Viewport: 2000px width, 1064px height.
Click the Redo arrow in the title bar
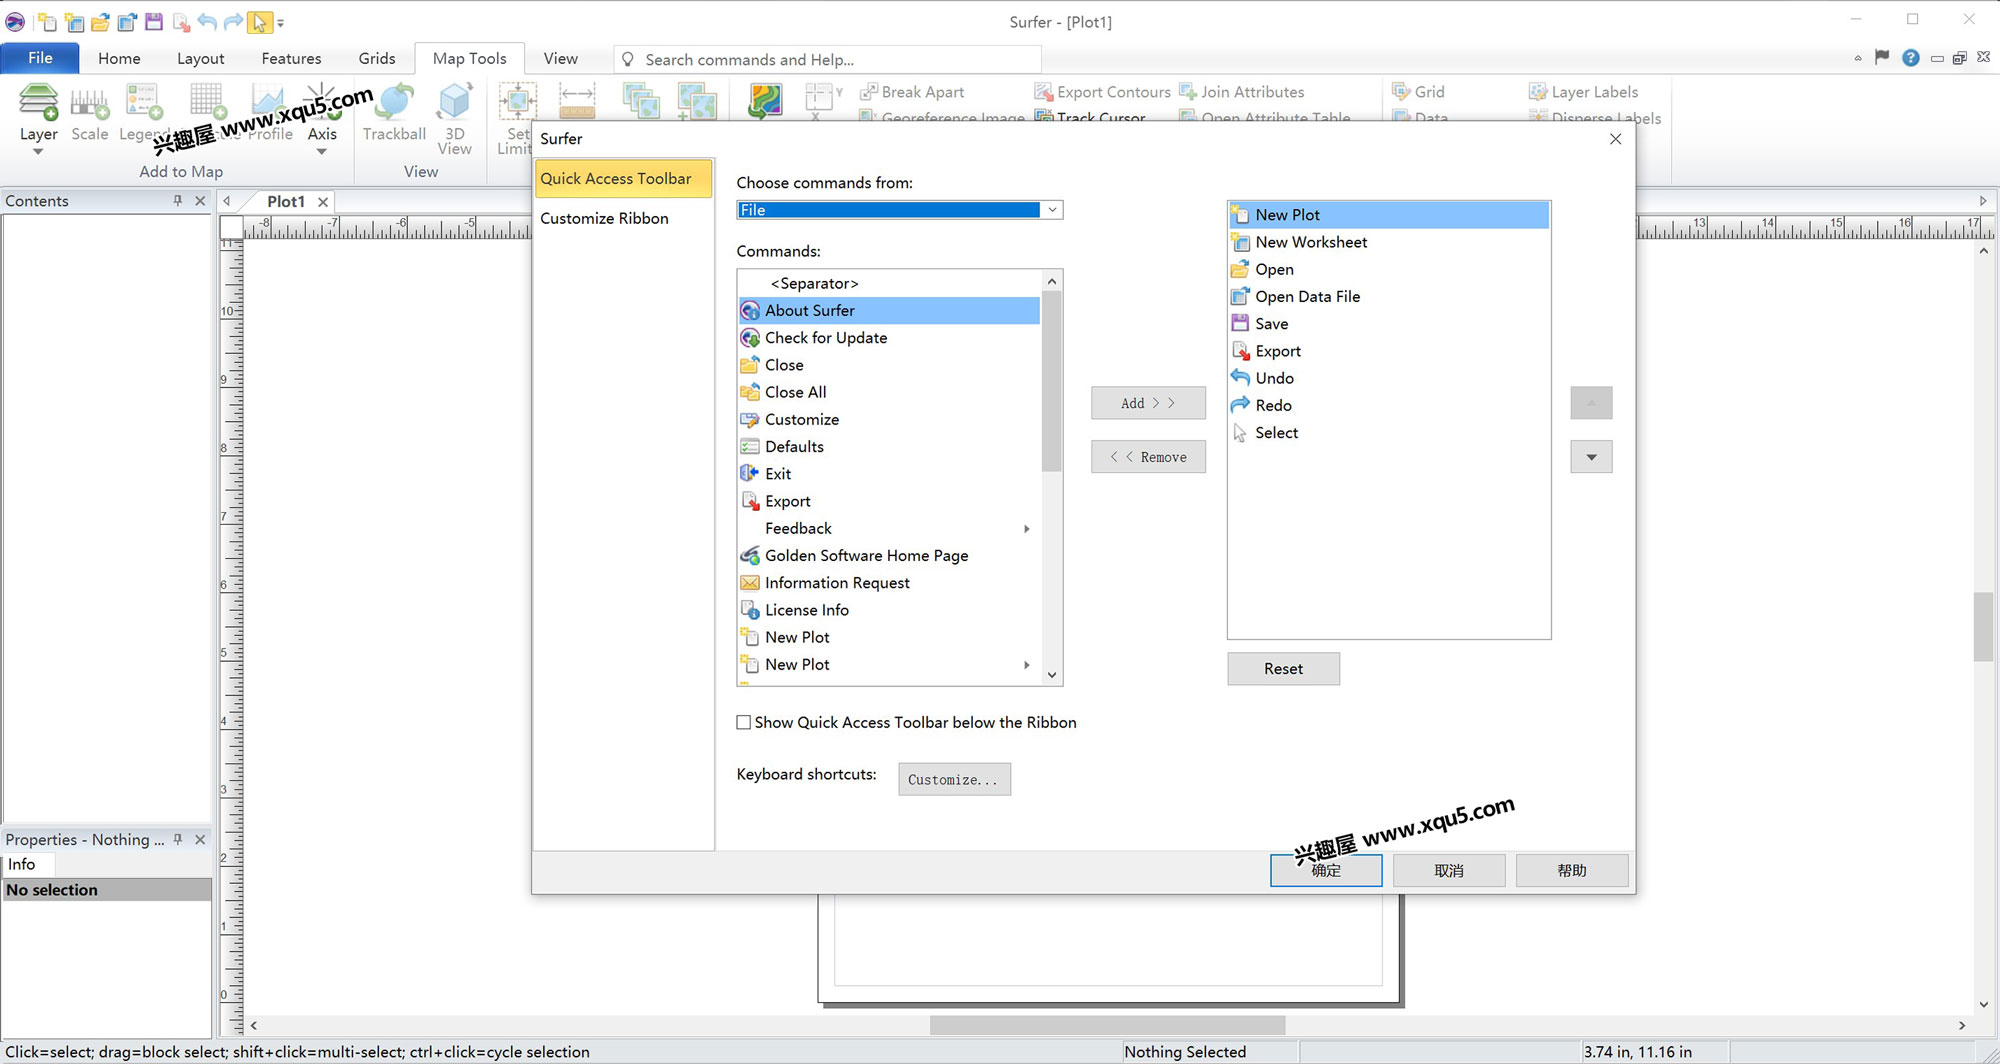(x=233, y=21)
